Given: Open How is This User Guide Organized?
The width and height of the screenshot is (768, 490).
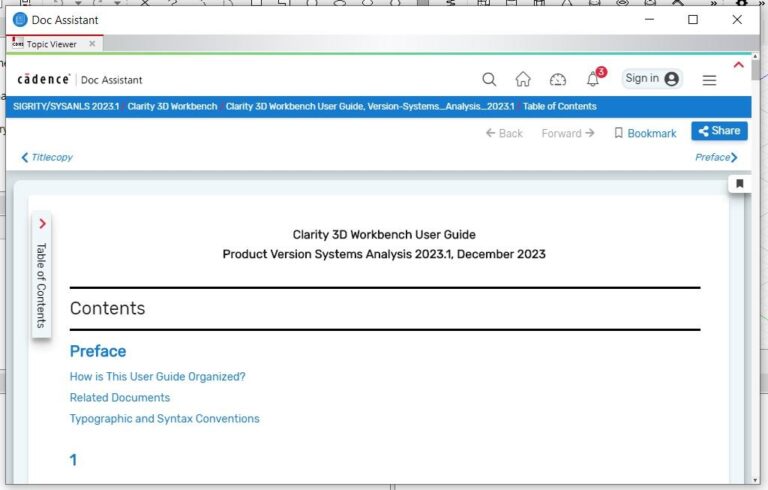Looking at the screenshot, I should [157, 376].
